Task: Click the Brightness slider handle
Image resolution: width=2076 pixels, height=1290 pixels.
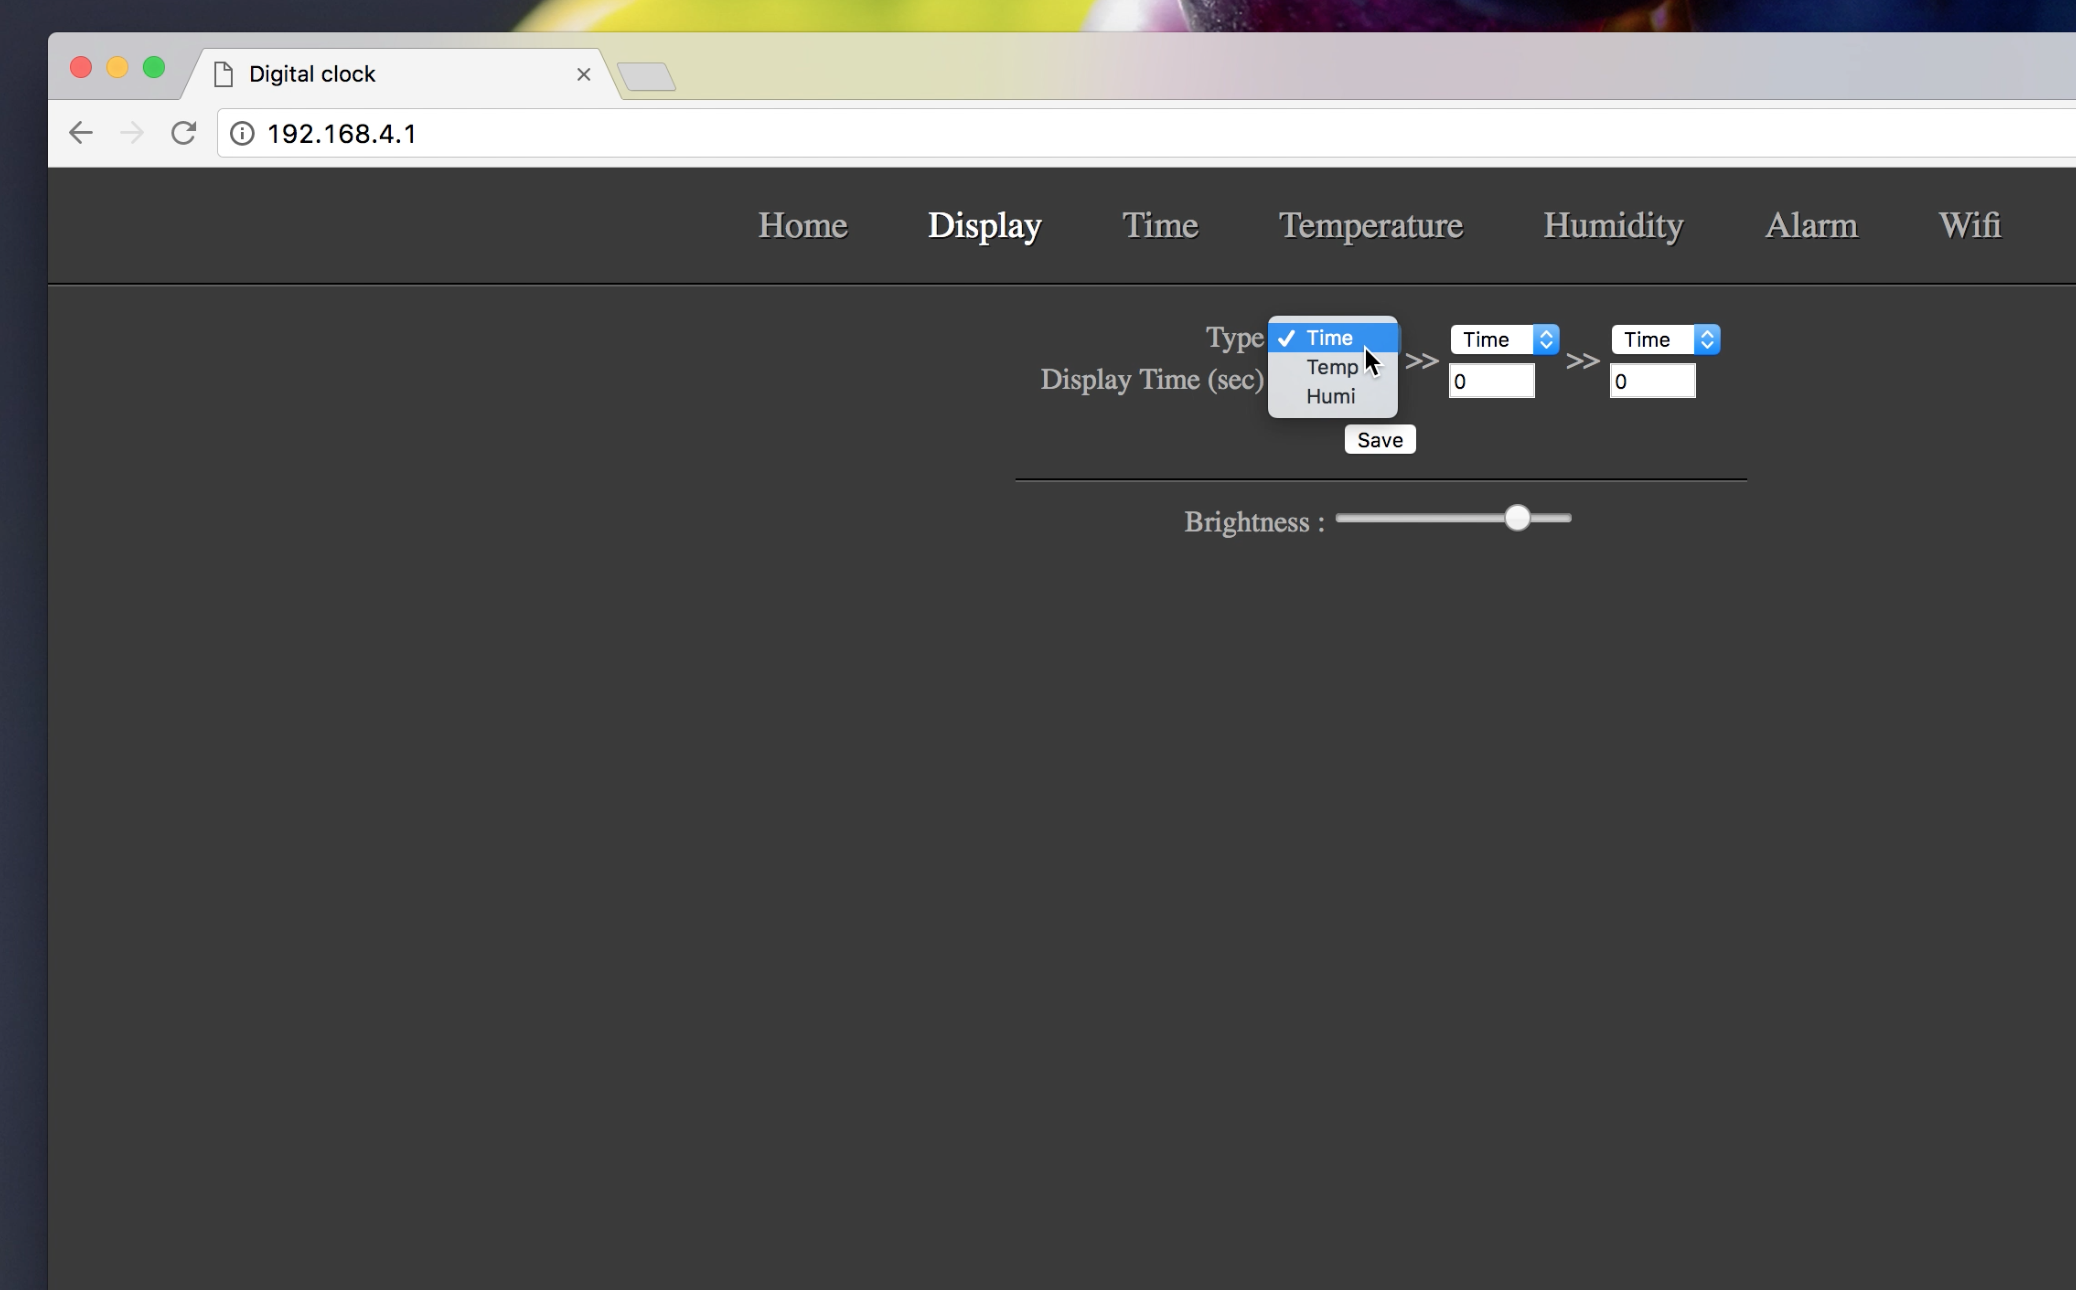Action: coord(1517,518)
